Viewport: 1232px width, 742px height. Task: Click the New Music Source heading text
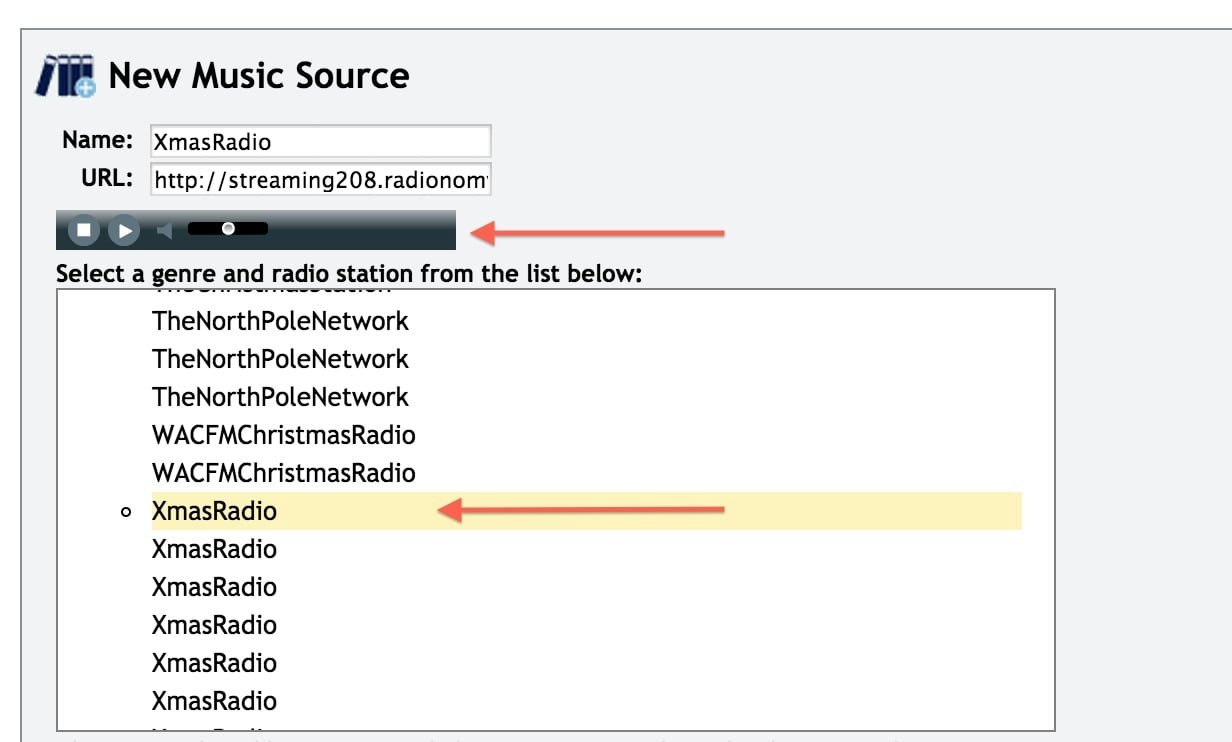[258, 76]
